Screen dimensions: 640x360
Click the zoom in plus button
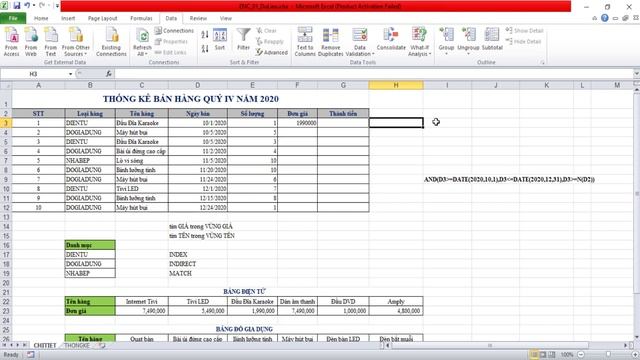(x=635, y=354)
